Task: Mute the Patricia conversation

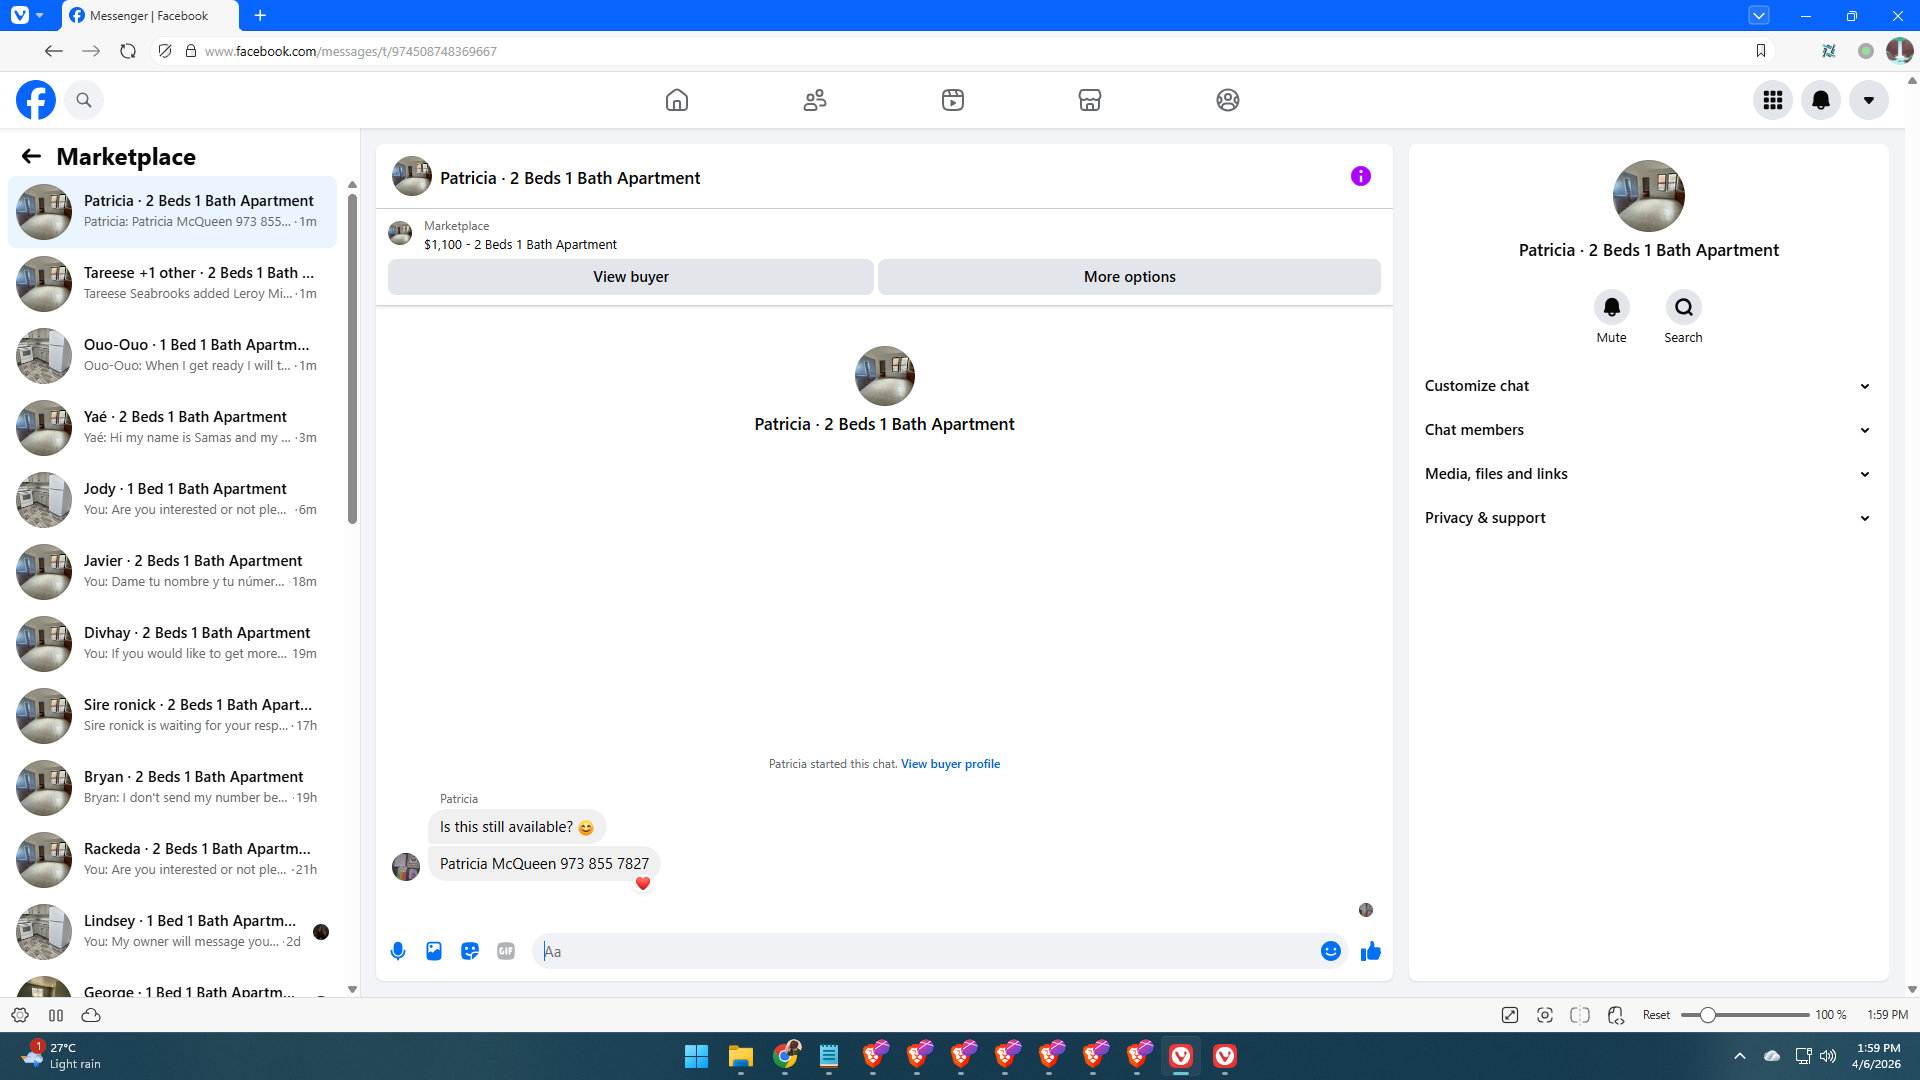Action: click(1612, 307)
